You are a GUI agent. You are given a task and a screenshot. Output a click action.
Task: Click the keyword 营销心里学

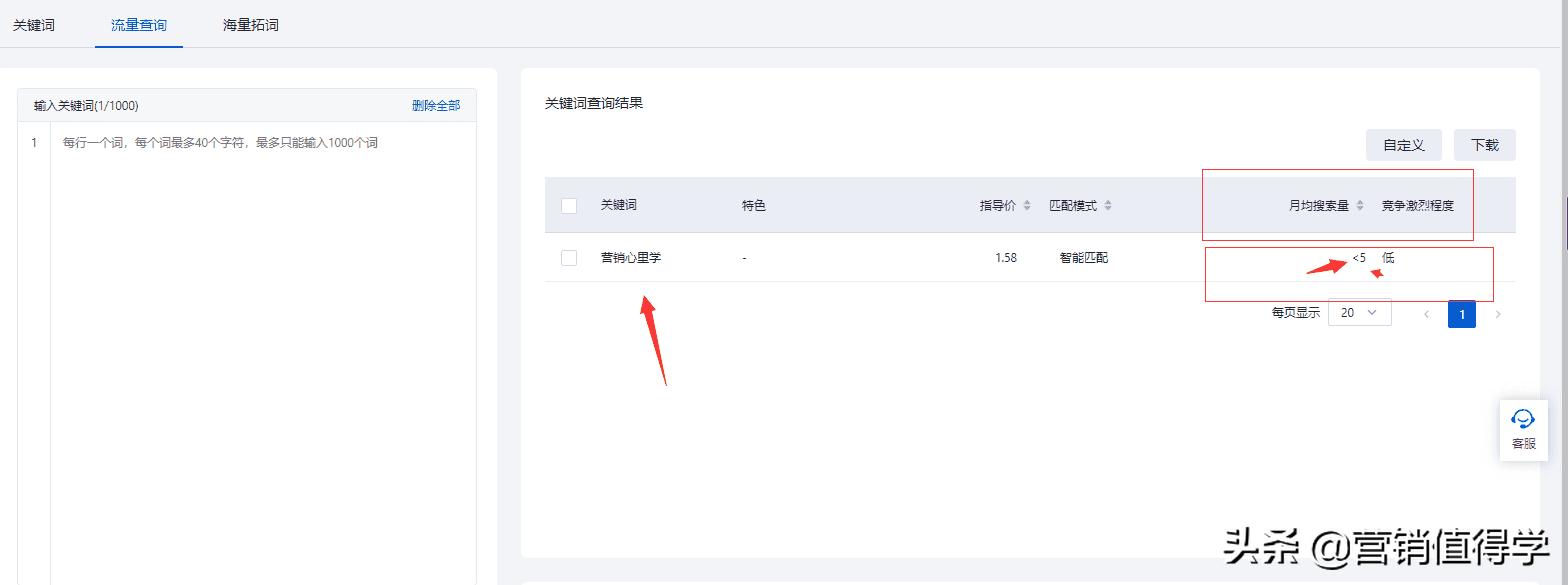point(631,258)
